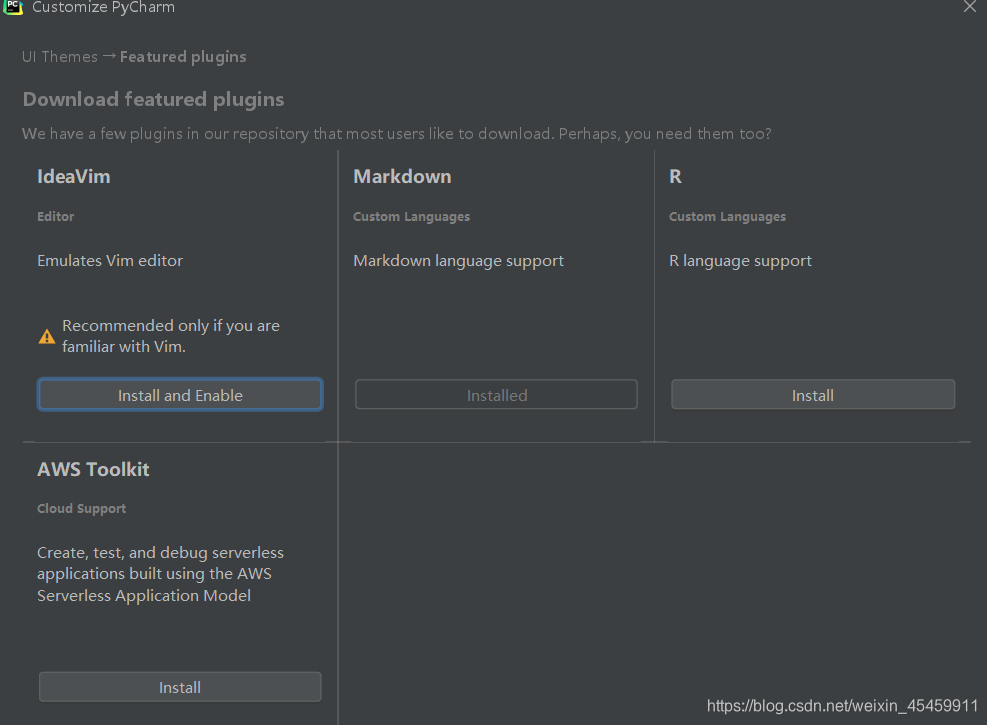Screen dimensions: 987x725
Task: Click the 'Customize PyCharm' window title
Action: [103, 8]
